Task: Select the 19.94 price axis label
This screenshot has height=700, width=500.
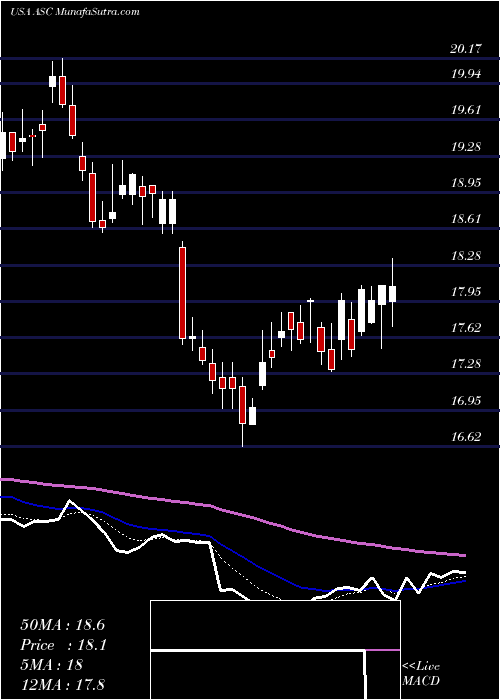Action: point(466,74)
